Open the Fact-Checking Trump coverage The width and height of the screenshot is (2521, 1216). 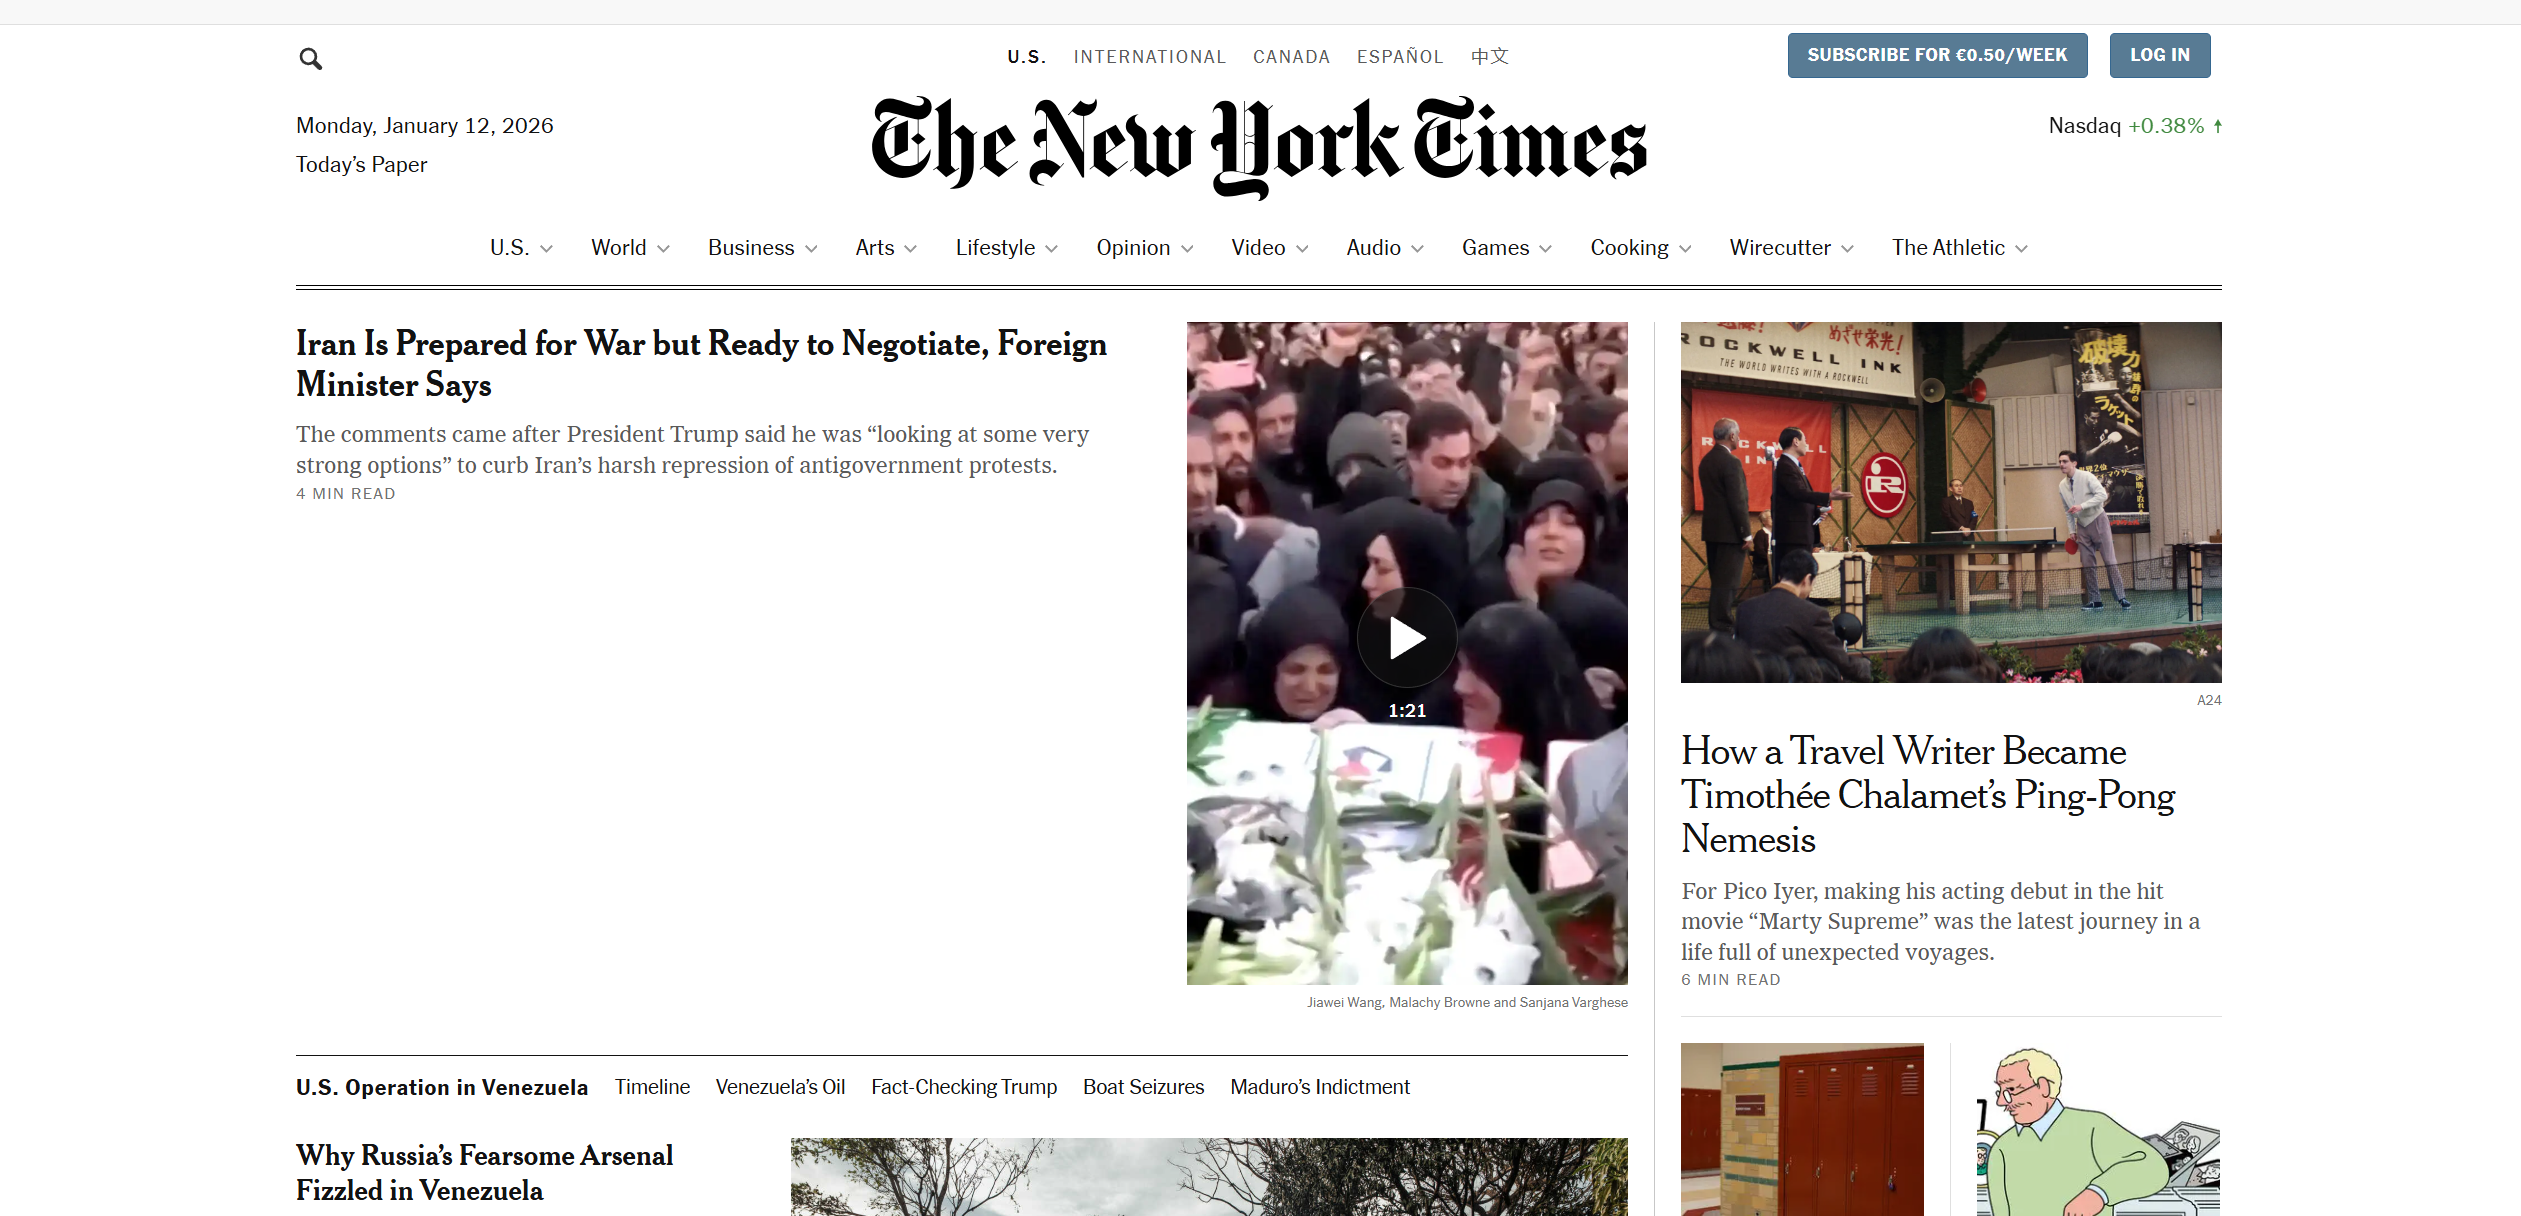pyautogui.click(x=963, y=1087)
